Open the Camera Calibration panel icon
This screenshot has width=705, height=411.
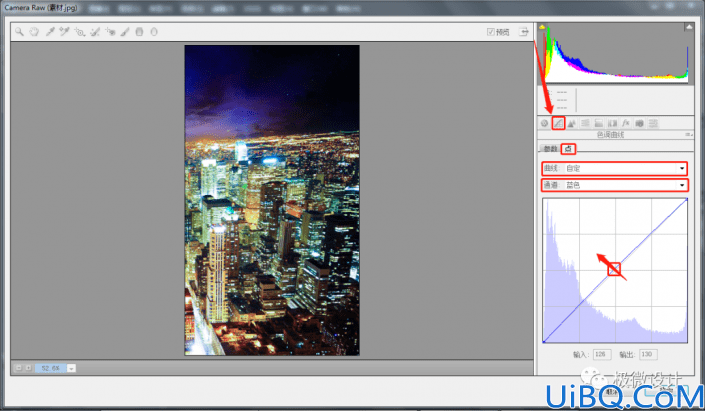coord(639,123)
